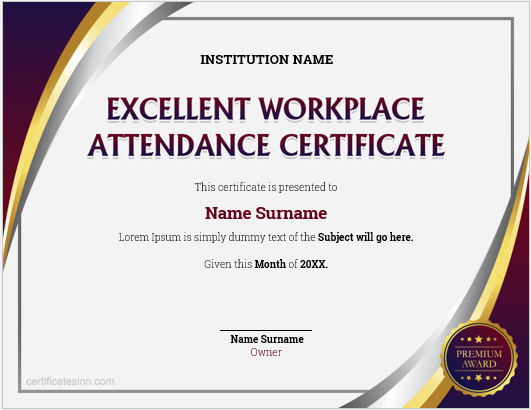Screen dimensions: 531x410
Task: Click the 'Given this Month of 20XX.' line
Action: (x=266, y=264)
